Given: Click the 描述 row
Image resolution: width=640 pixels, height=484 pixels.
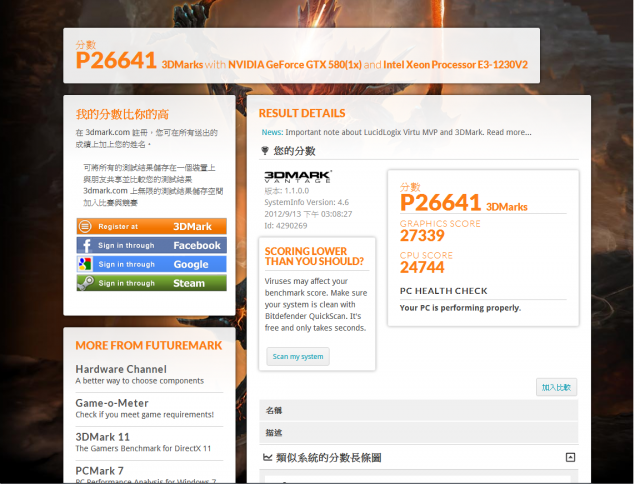Looking at the screenshot, I should pos(418,433).
